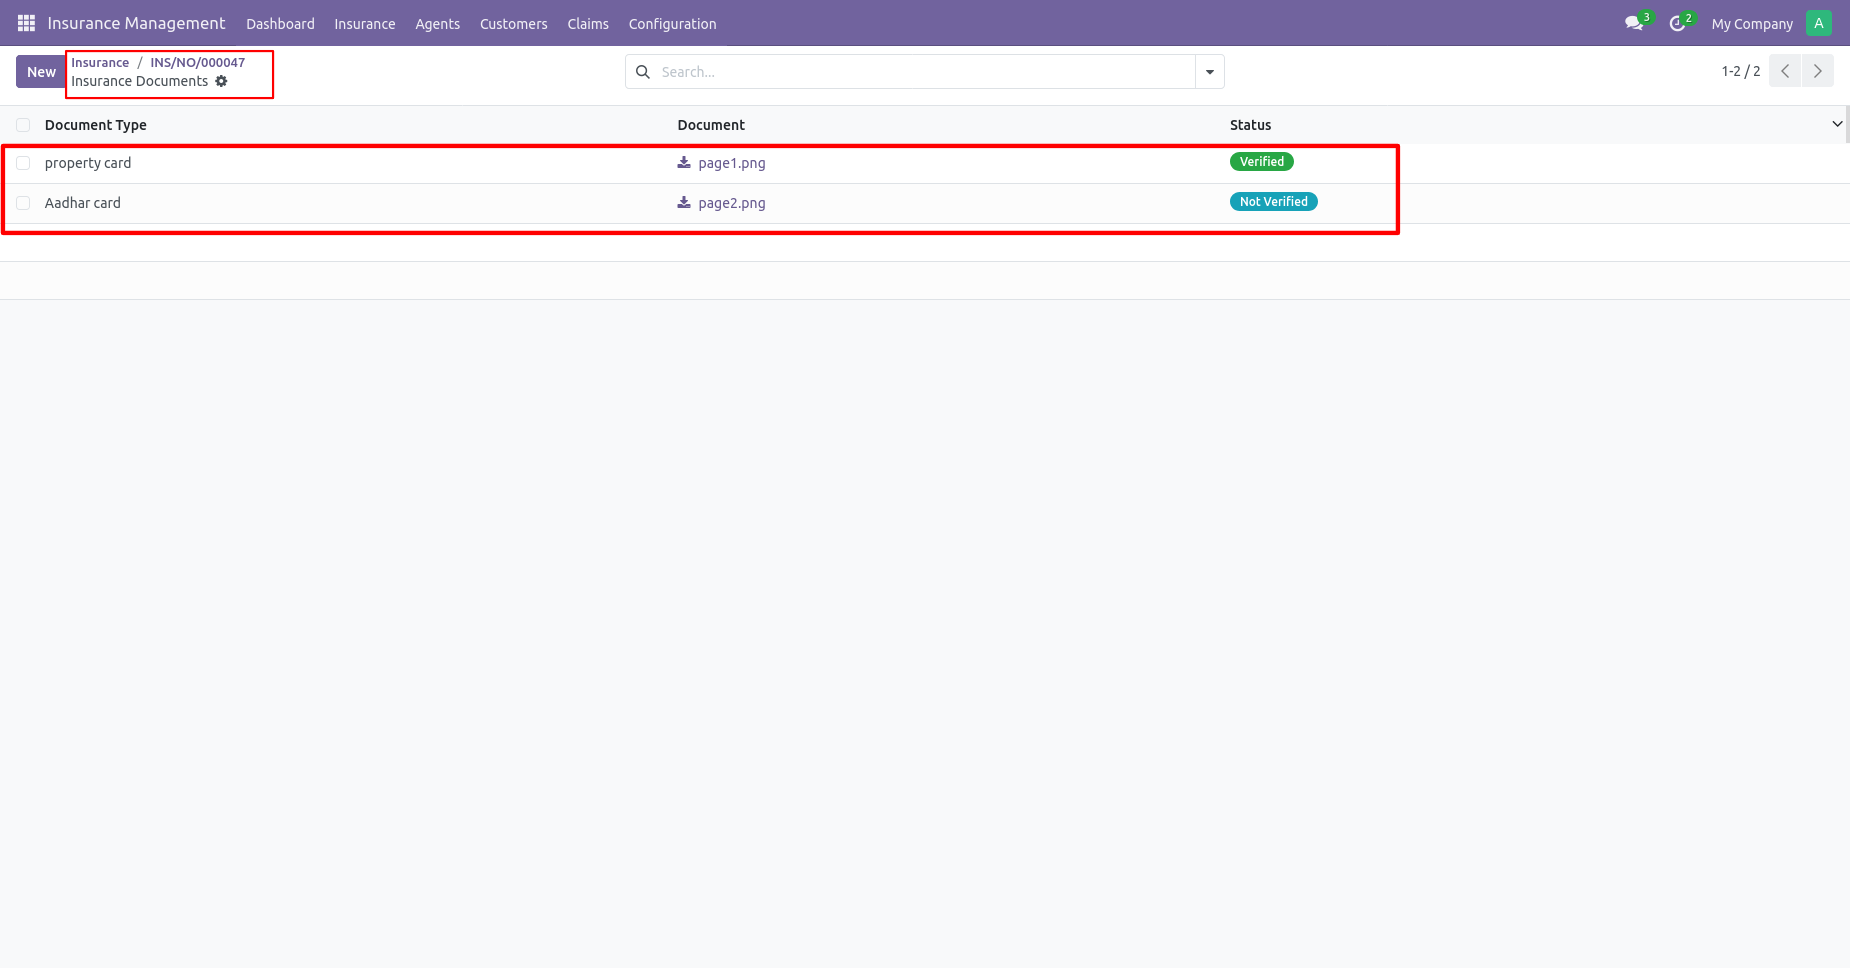The image size is (1850, 968).
Task: Open the apps grid home menu icon
Action: pos(26,23)
